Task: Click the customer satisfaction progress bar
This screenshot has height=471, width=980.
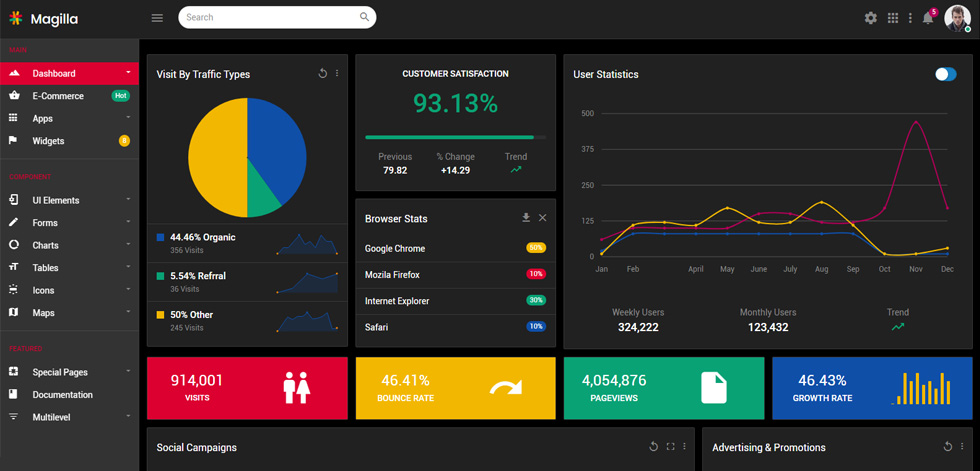Action: [x=456, y=137]
